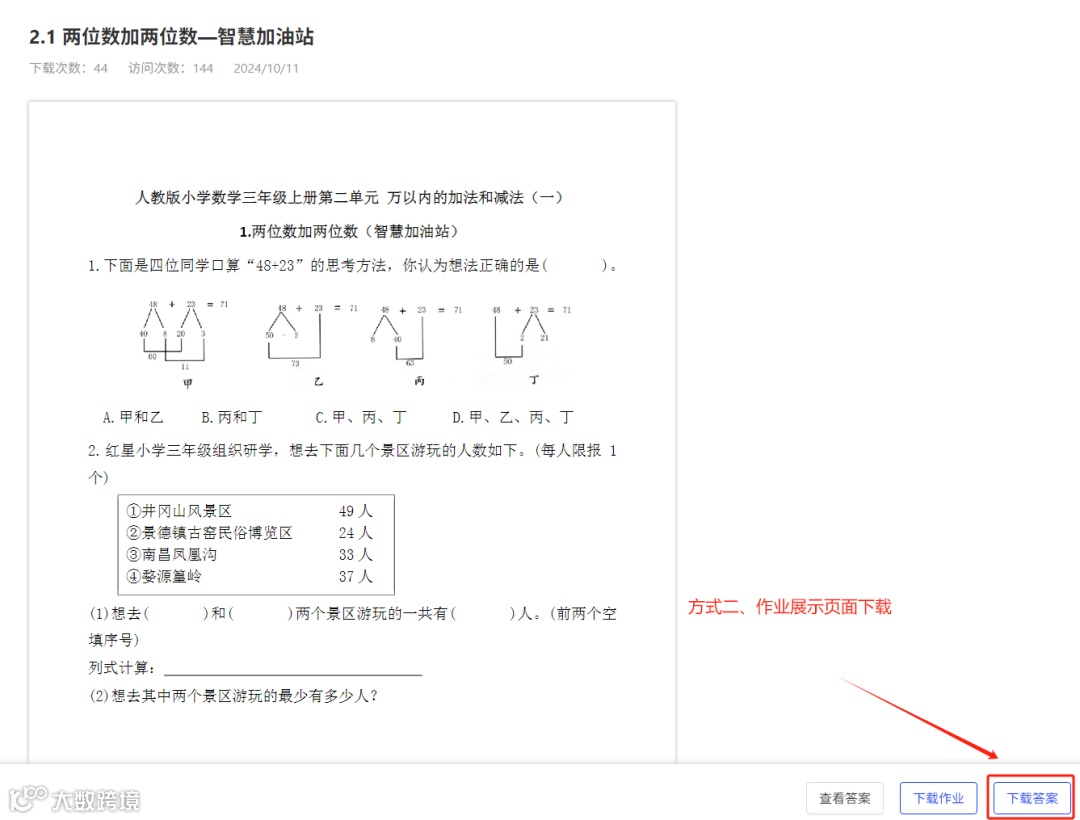
Task: Click the 查看答案 button
Action: coord(845,798)
